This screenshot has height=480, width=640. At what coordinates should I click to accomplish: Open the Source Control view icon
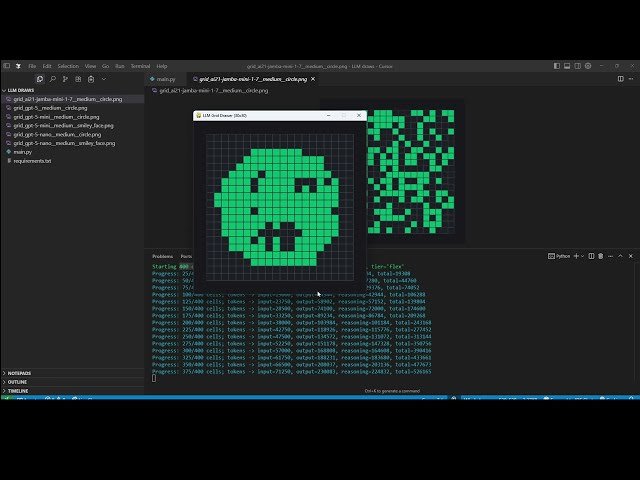(66, 79)
